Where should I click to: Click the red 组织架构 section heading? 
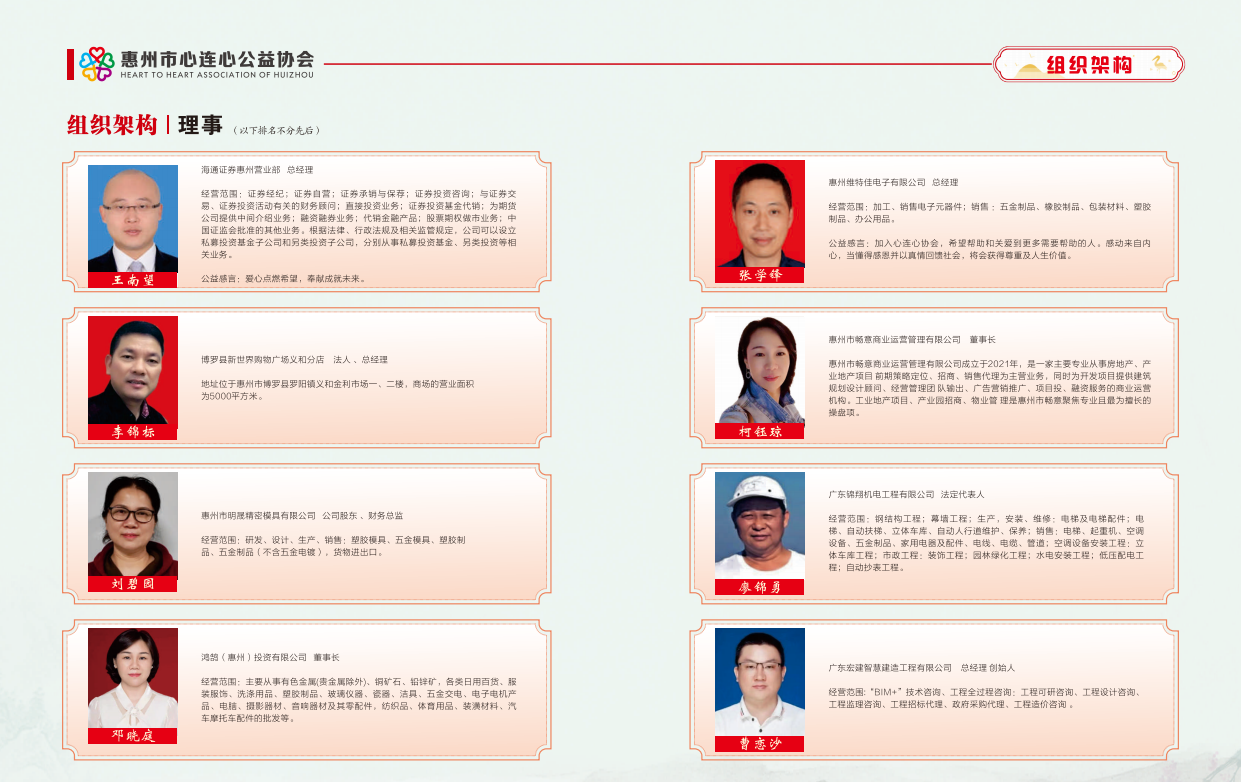[111, 125]
